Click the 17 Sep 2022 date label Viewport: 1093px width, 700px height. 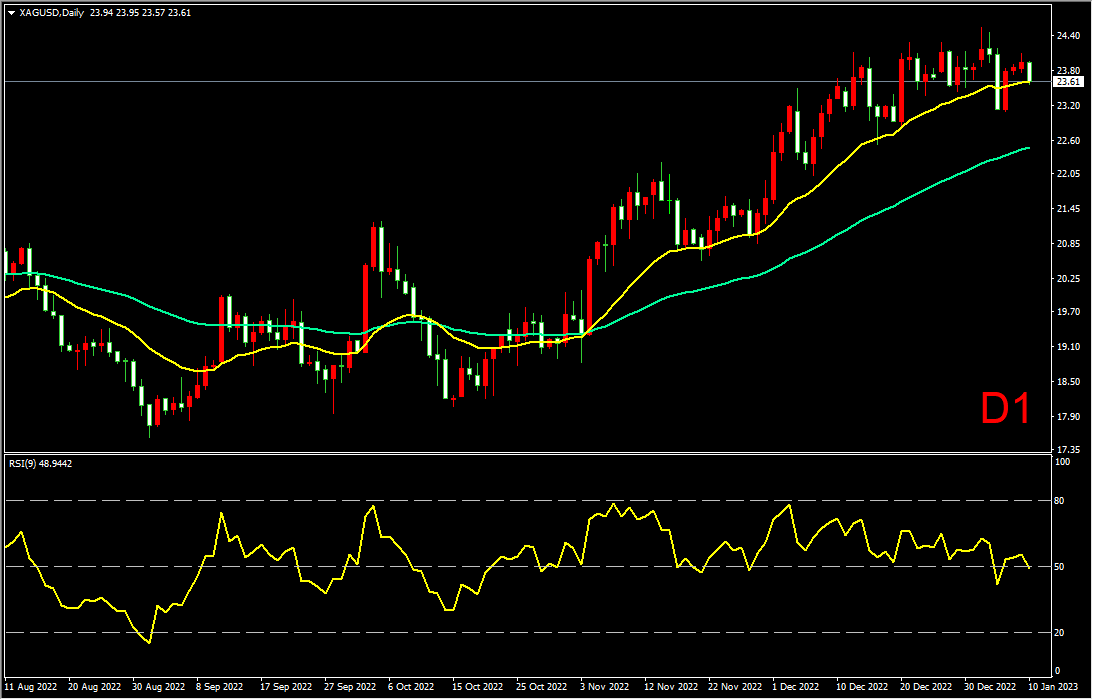(x=286, y=686)
